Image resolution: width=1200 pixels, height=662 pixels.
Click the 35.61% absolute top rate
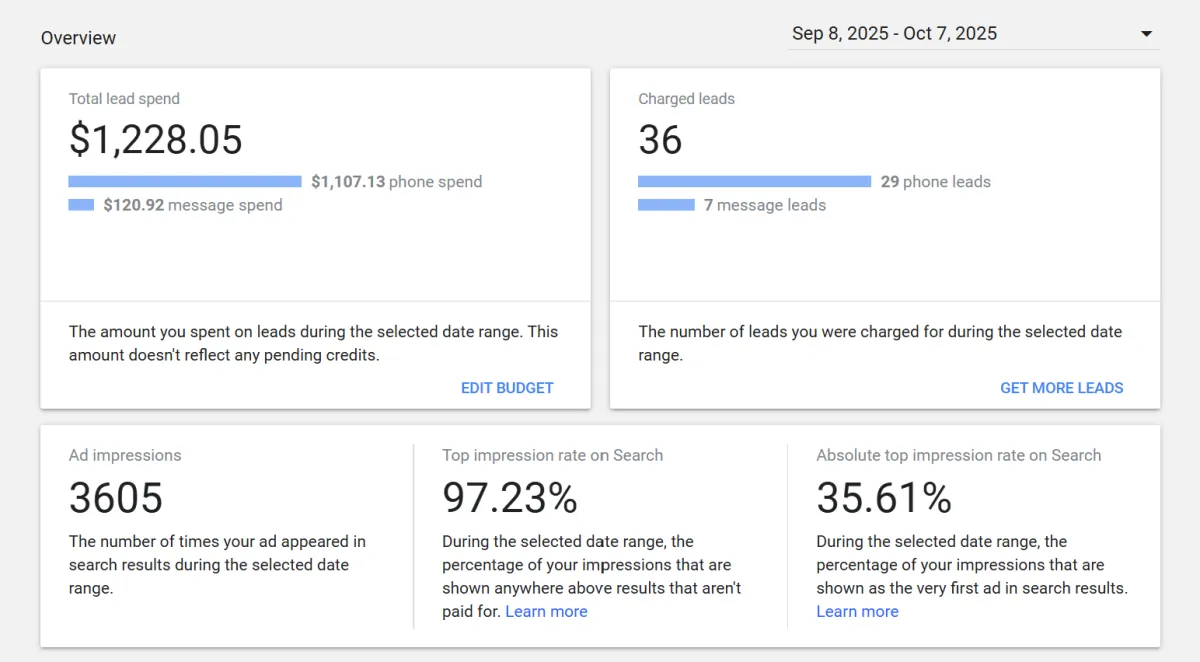click(884, 498)
